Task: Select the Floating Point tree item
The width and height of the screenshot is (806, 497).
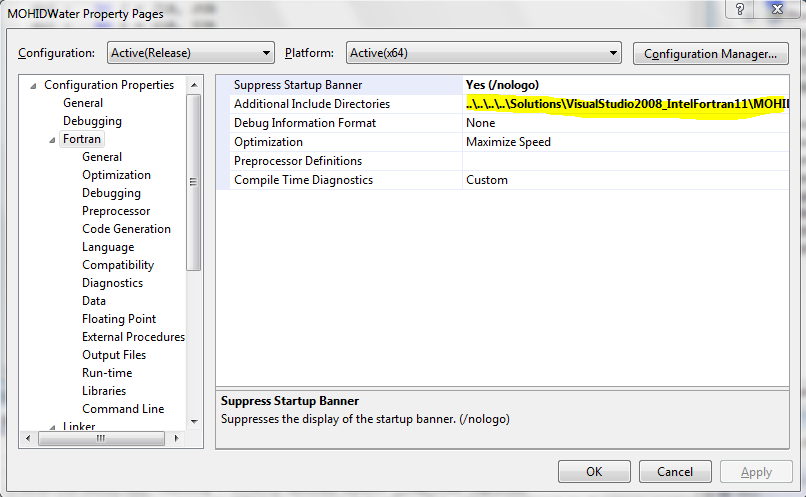Action: coord(119,319)
